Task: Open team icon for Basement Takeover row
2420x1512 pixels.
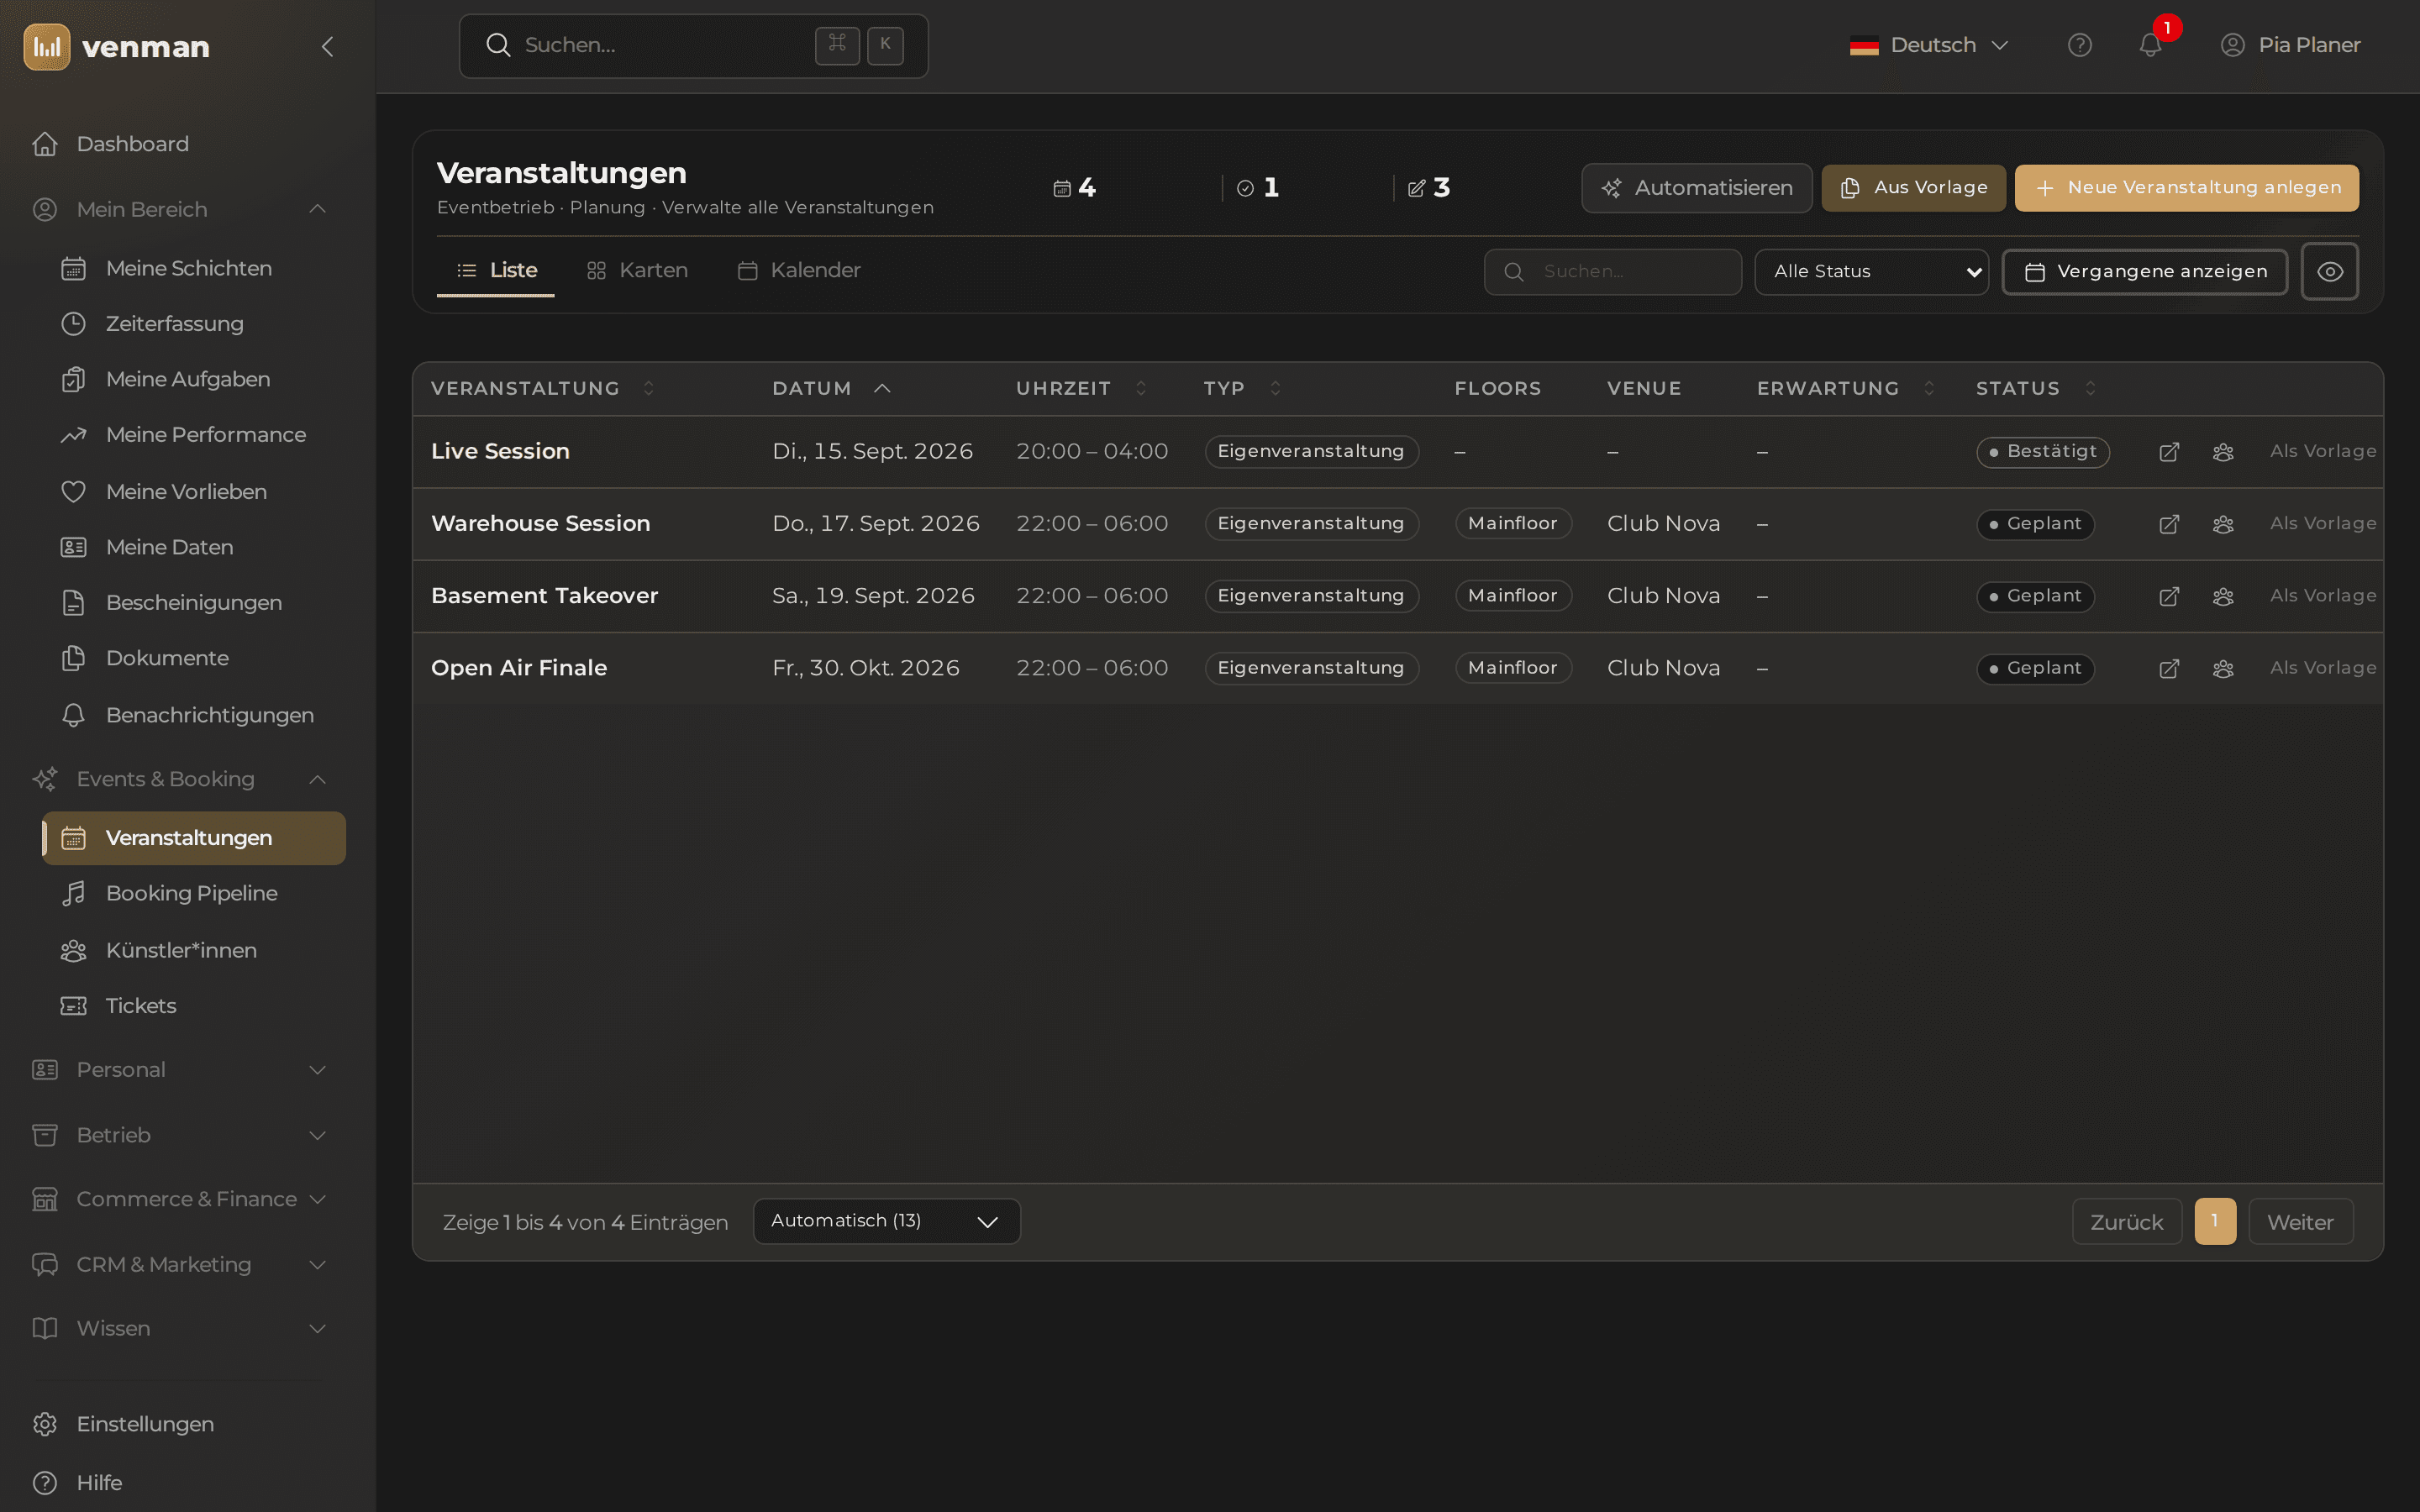Action: [x=2222, y=596]
